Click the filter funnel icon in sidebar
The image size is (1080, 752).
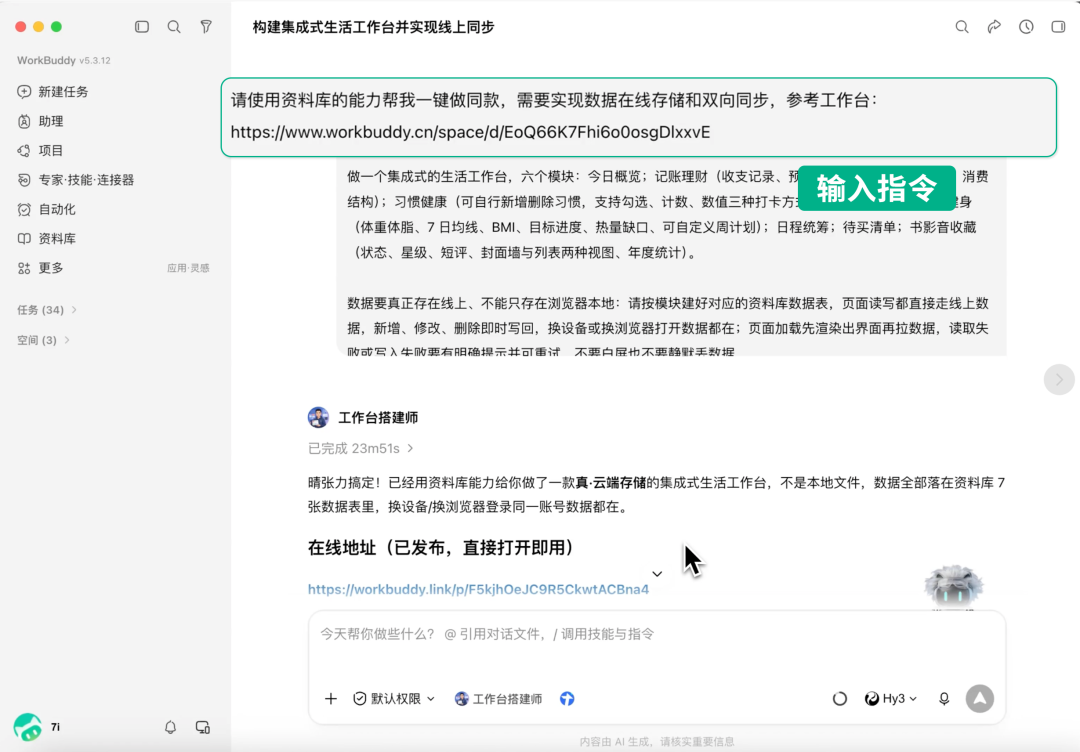click(x=206, y=27)
